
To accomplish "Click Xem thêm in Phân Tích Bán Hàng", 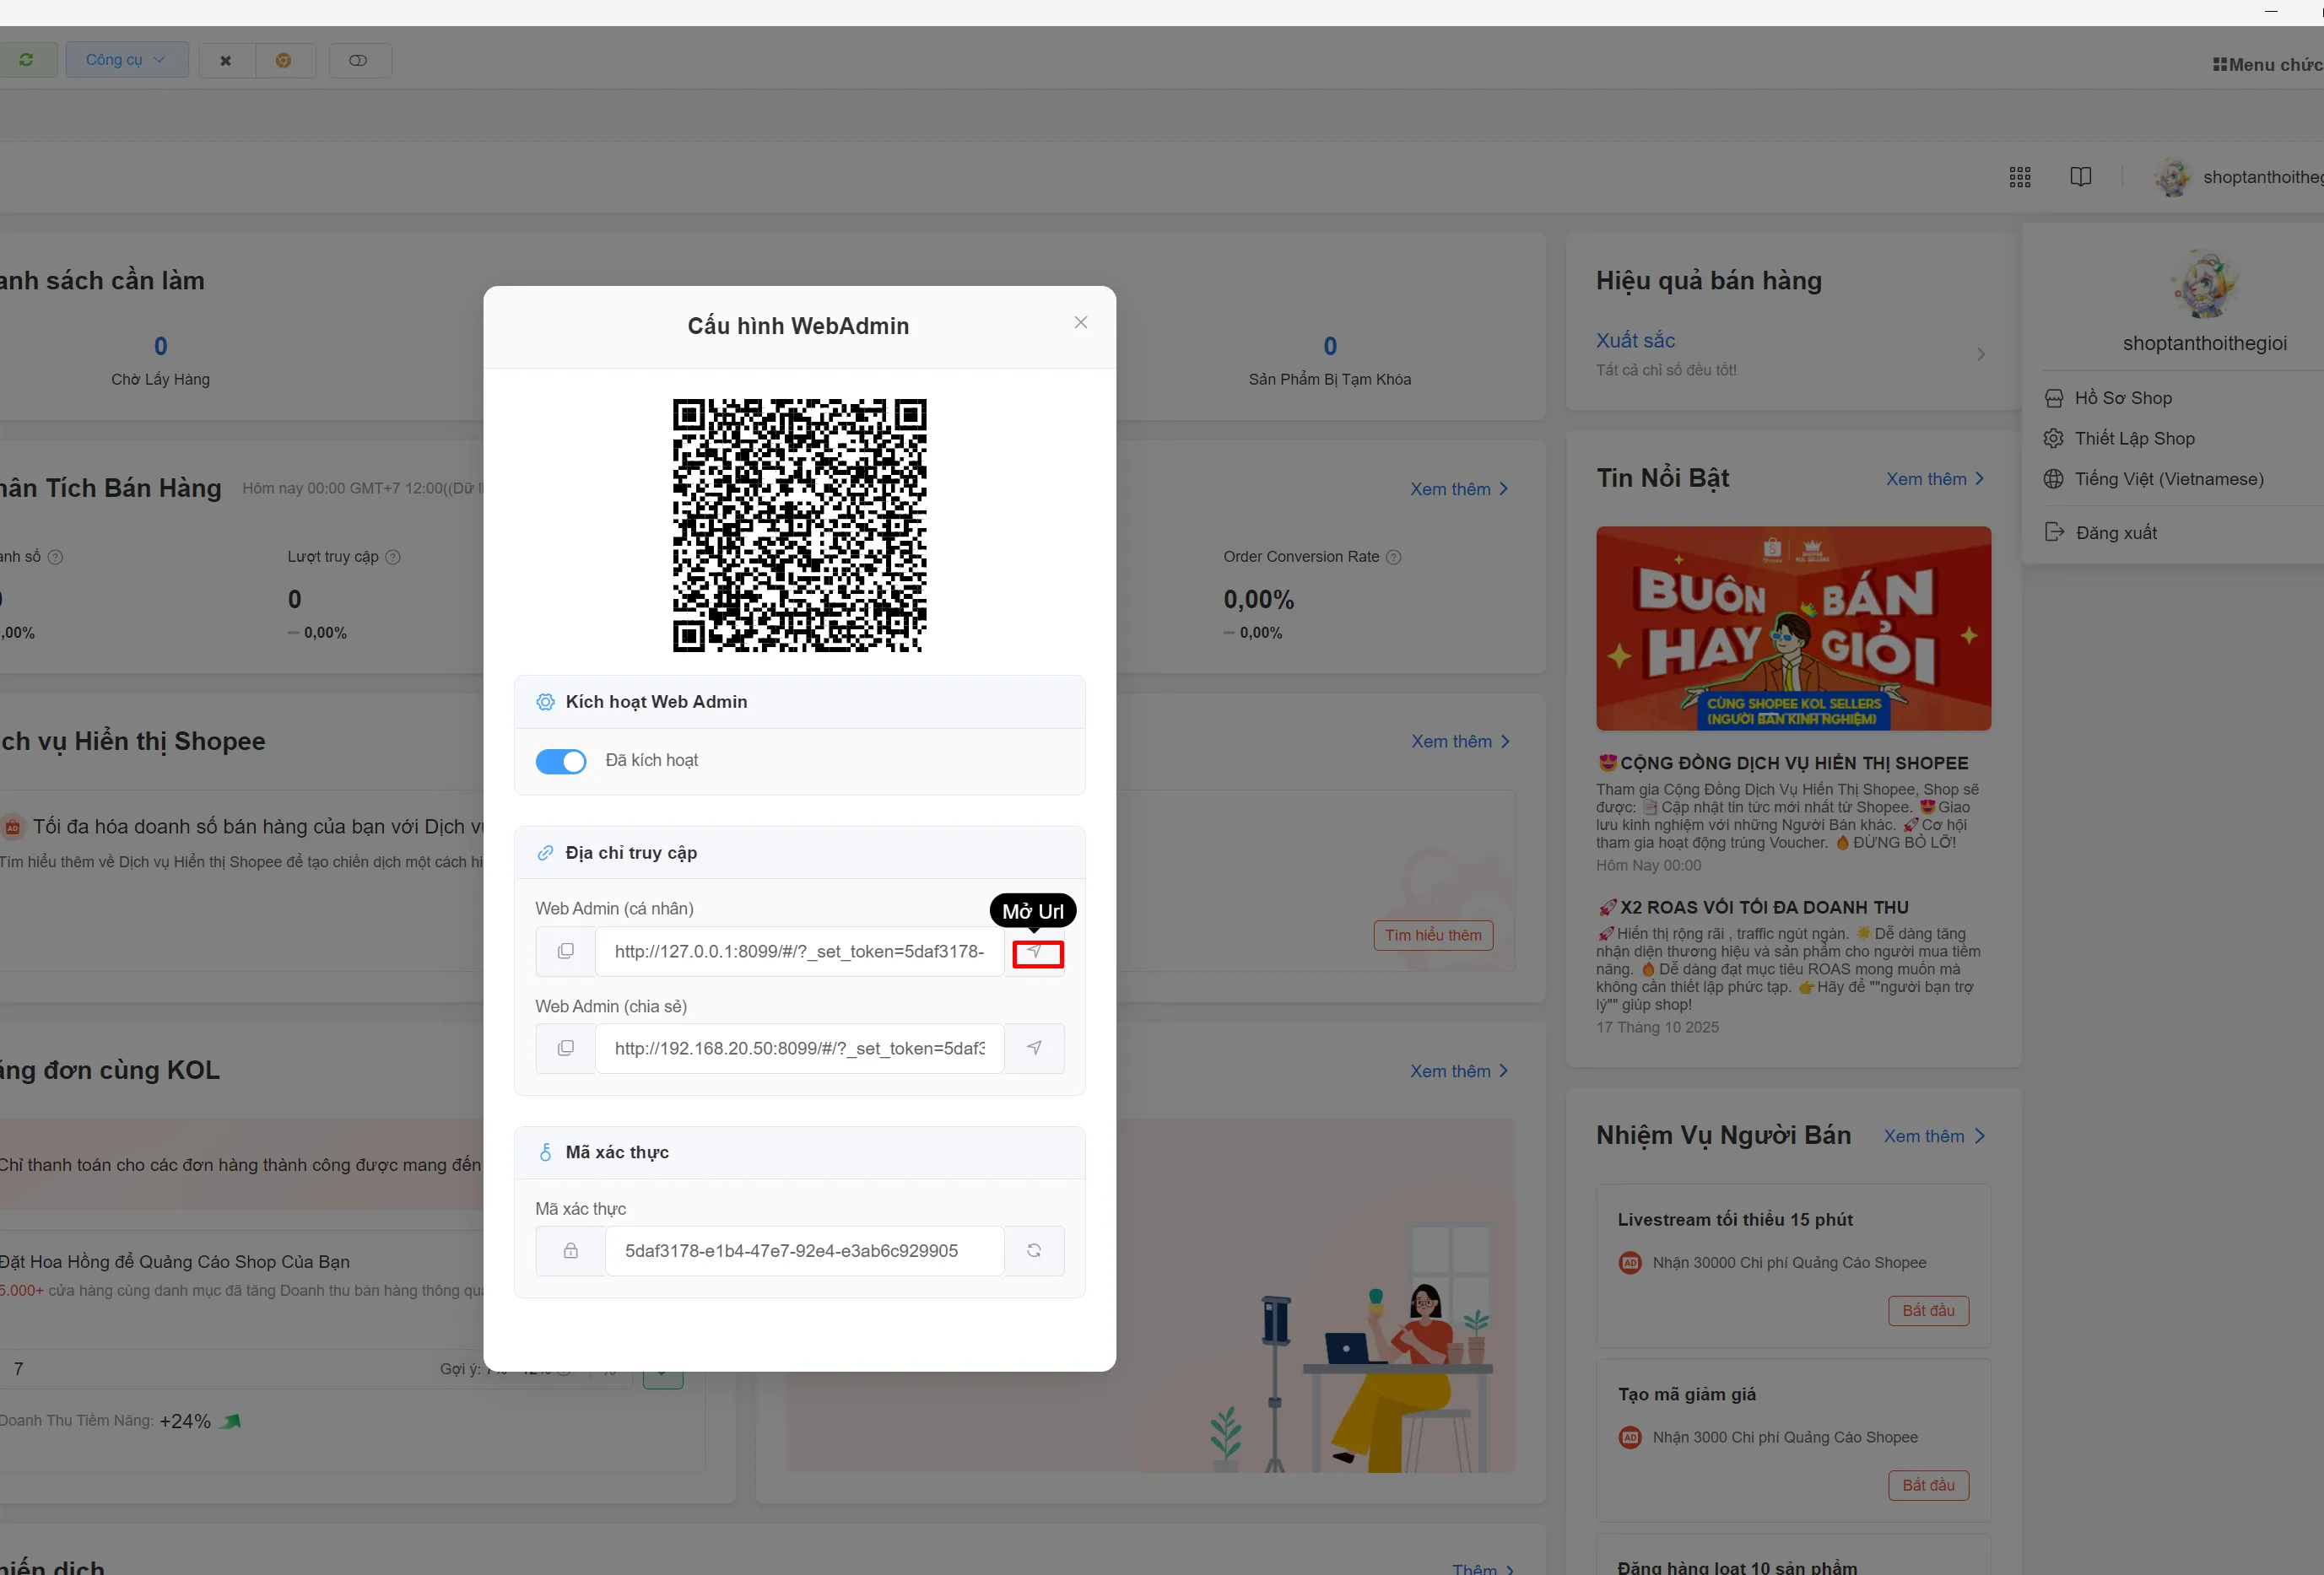I will click(1459, 489).
